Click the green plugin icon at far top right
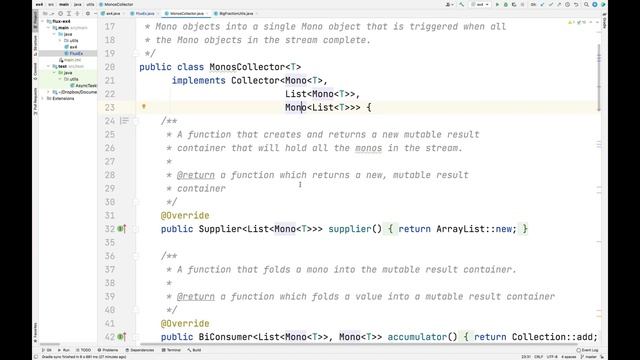 pyautogui.click(x=603, y=4)
